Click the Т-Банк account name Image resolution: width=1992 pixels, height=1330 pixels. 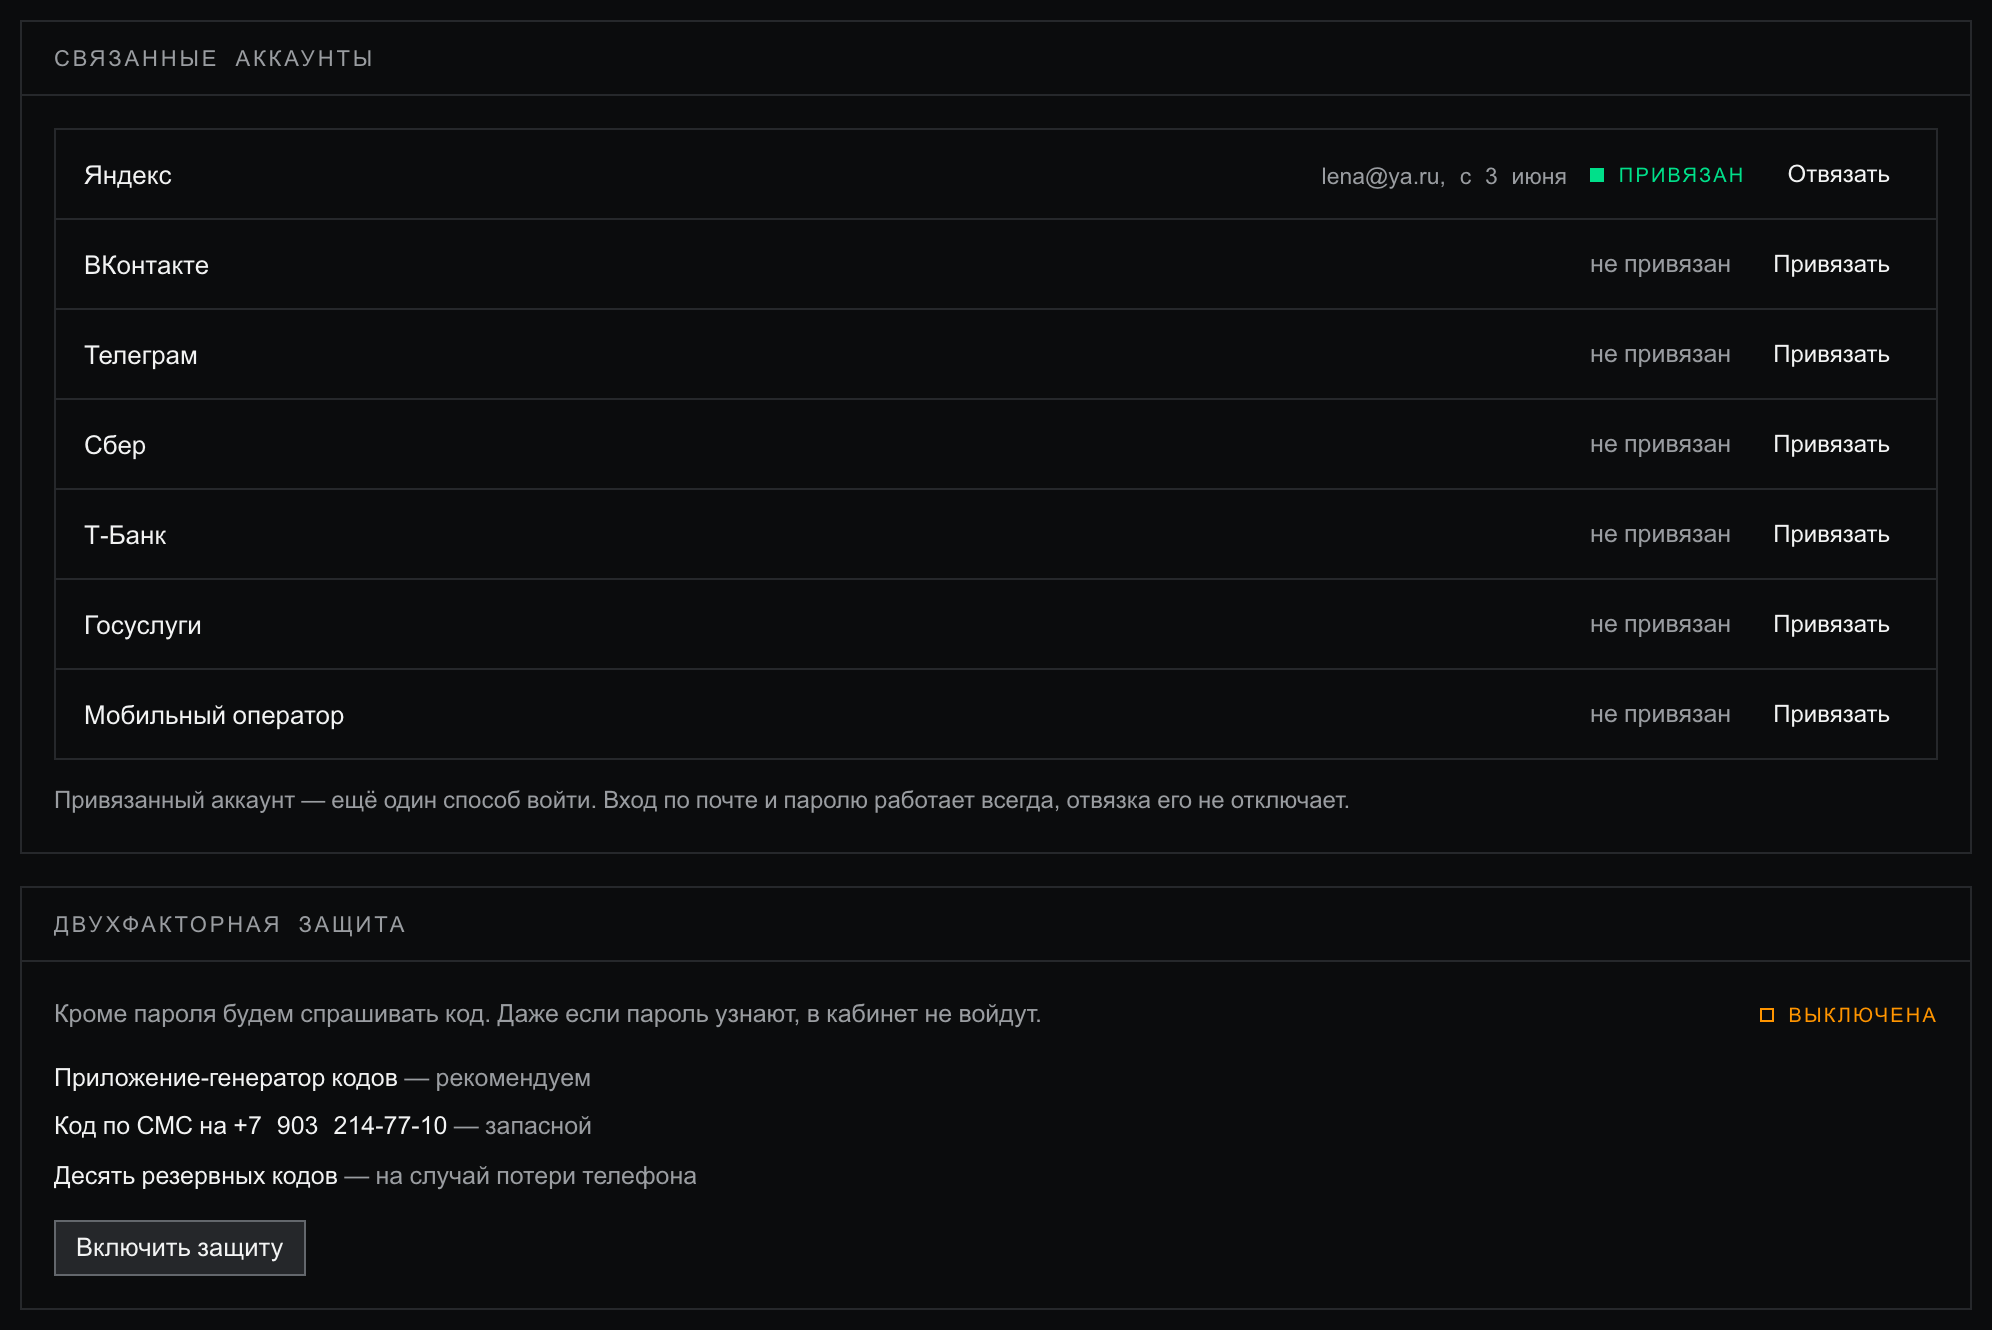[125, 535]
